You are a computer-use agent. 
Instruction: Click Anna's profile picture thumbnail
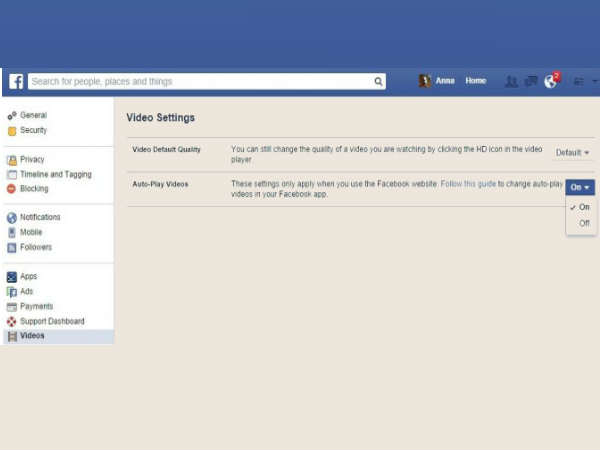point(425,81)
